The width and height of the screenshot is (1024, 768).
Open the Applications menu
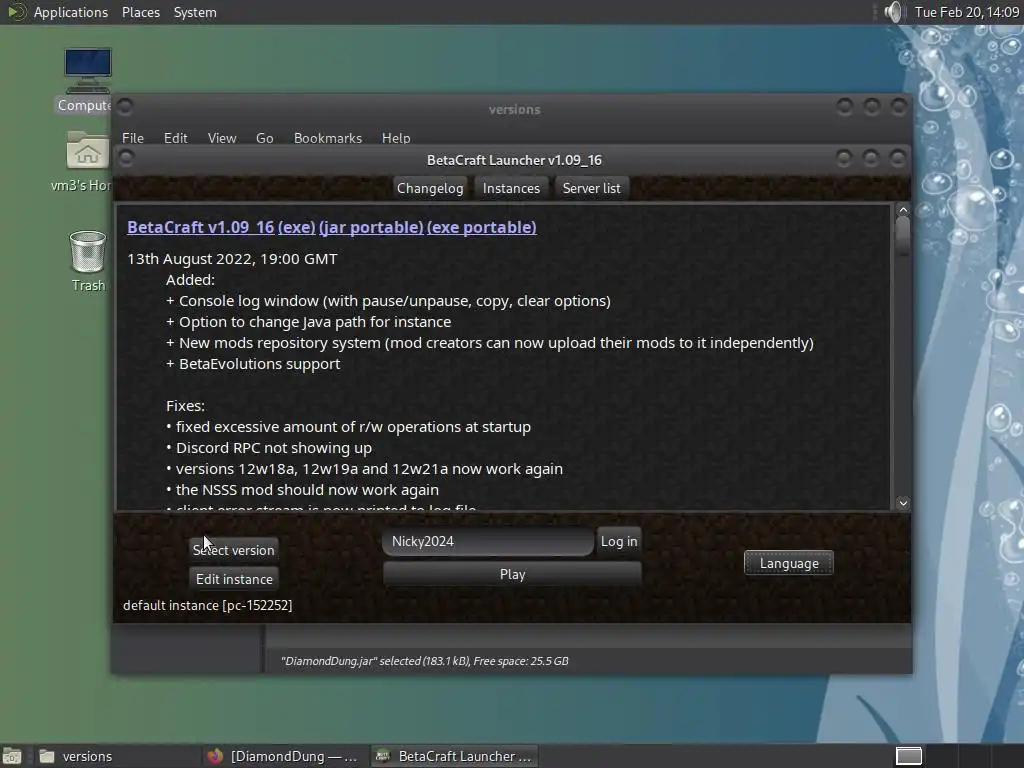[71, 12]
